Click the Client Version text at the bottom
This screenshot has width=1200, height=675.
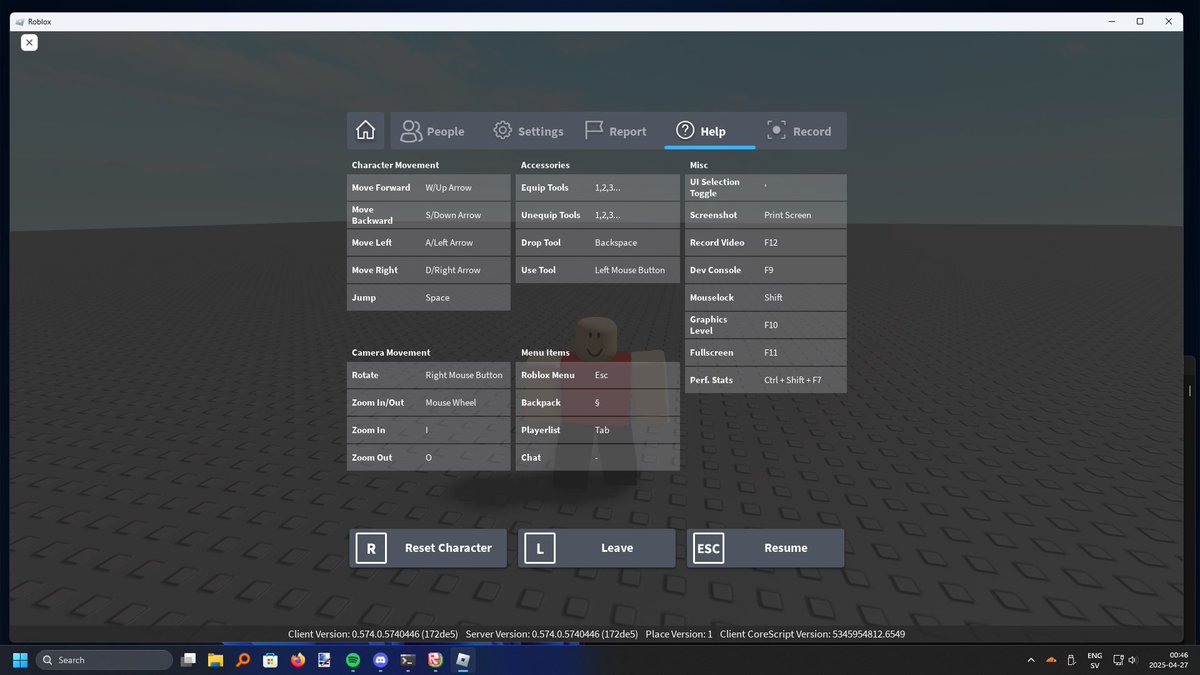coord(373,634)
